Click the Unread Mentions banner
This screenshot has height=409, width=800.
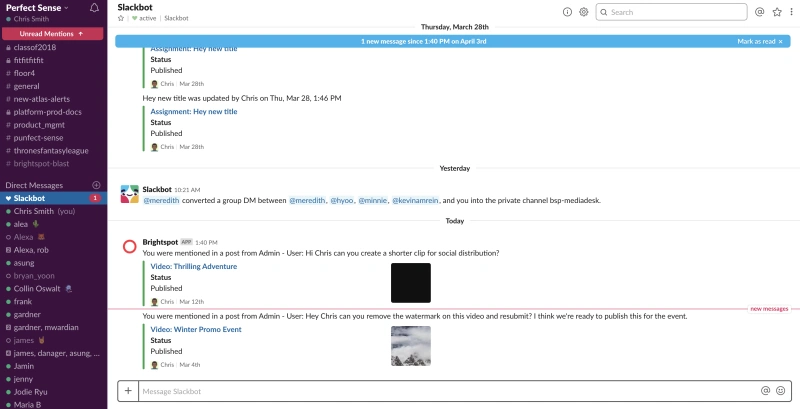[x=53, y=34]
